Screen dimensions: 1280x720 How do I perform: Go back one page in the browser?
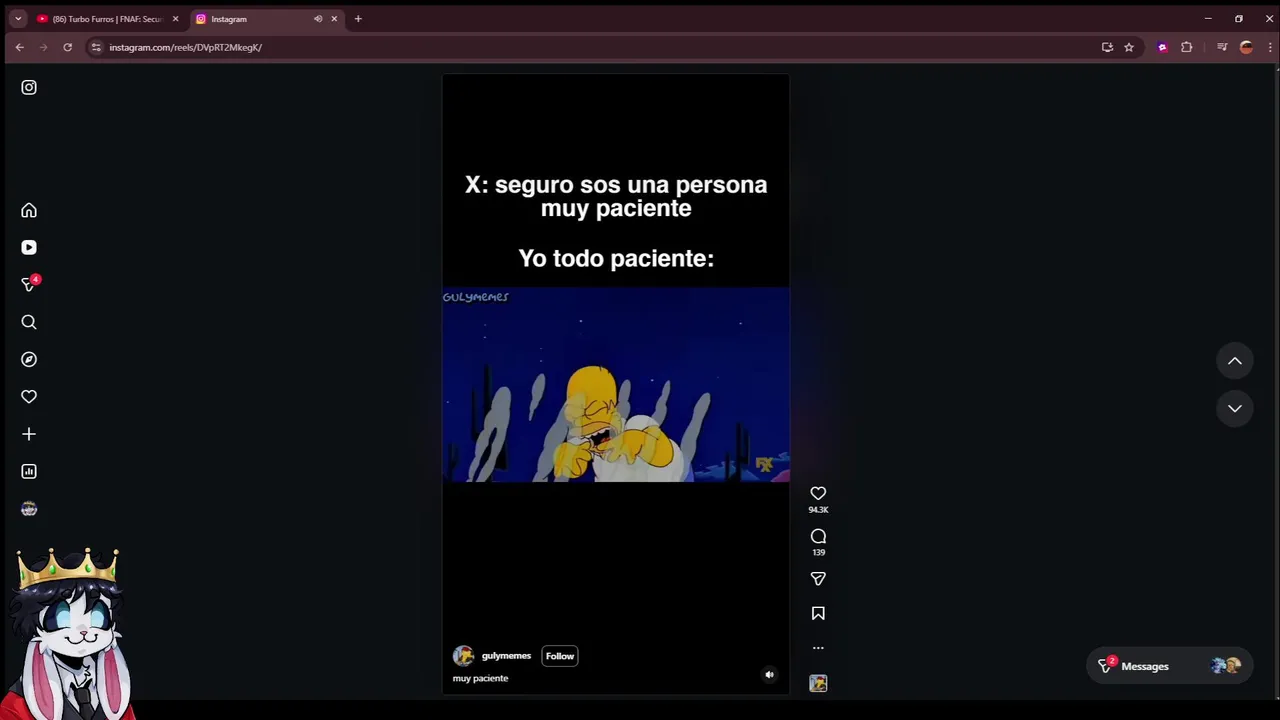coord(19,47)
